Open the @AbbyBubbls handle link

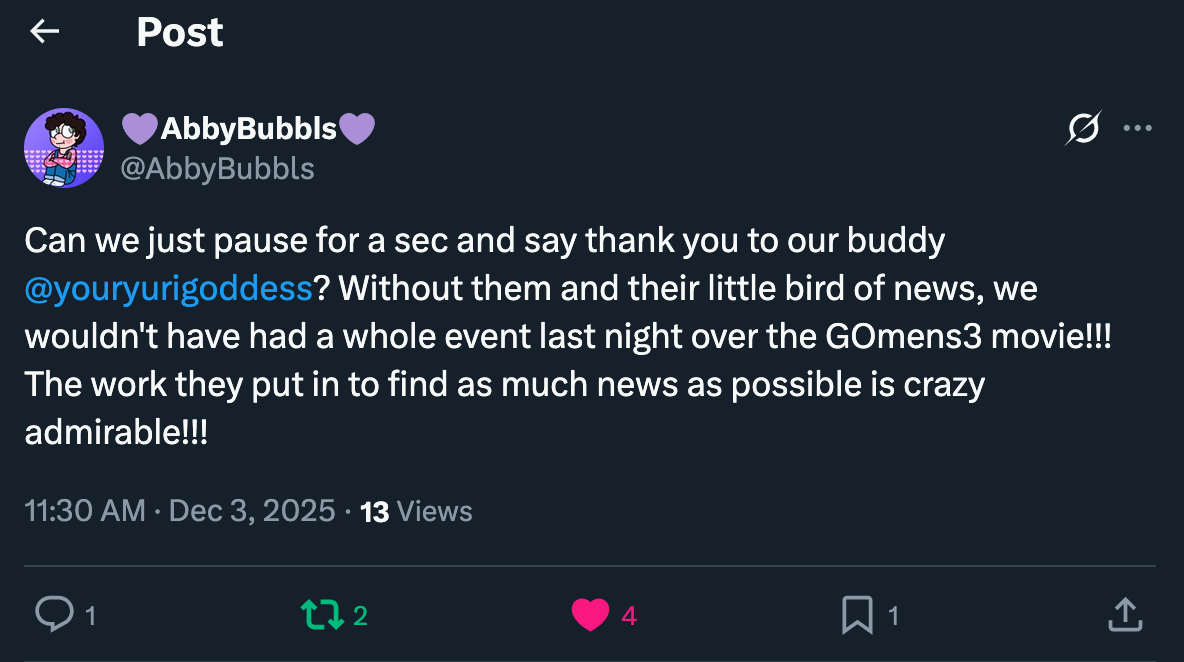point(217,169)
